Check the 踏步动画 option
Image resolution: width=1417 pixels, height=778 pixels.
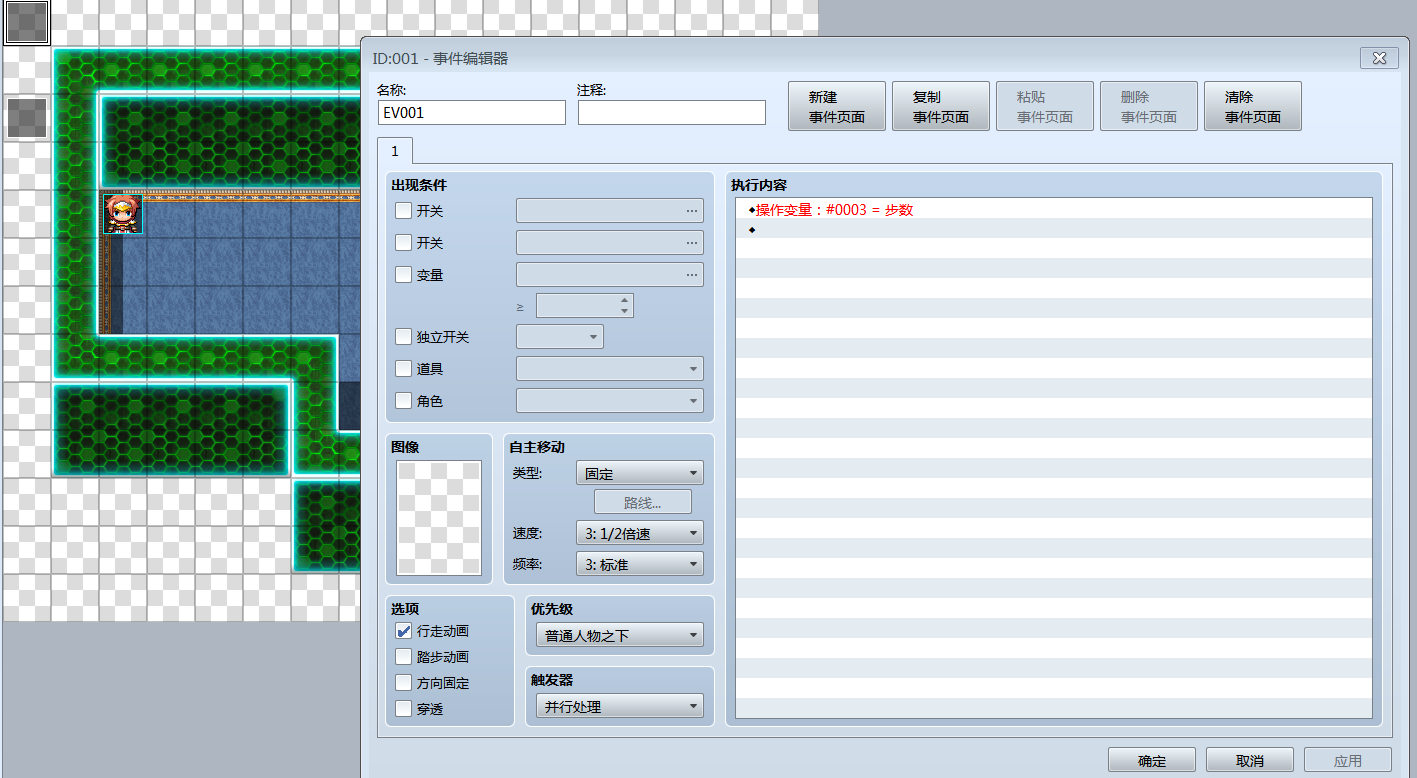pyautogui.click(x=404, y=657)
